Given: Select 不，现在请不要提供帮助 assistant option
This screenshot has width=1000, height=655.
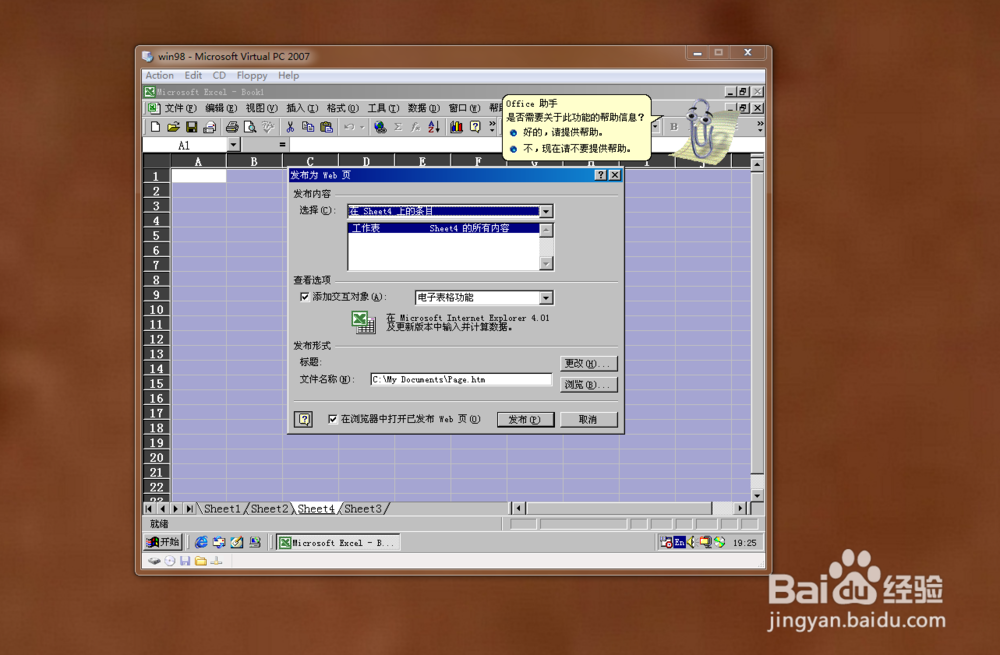Looking at the screenshot, I should (x=570, y=149).
